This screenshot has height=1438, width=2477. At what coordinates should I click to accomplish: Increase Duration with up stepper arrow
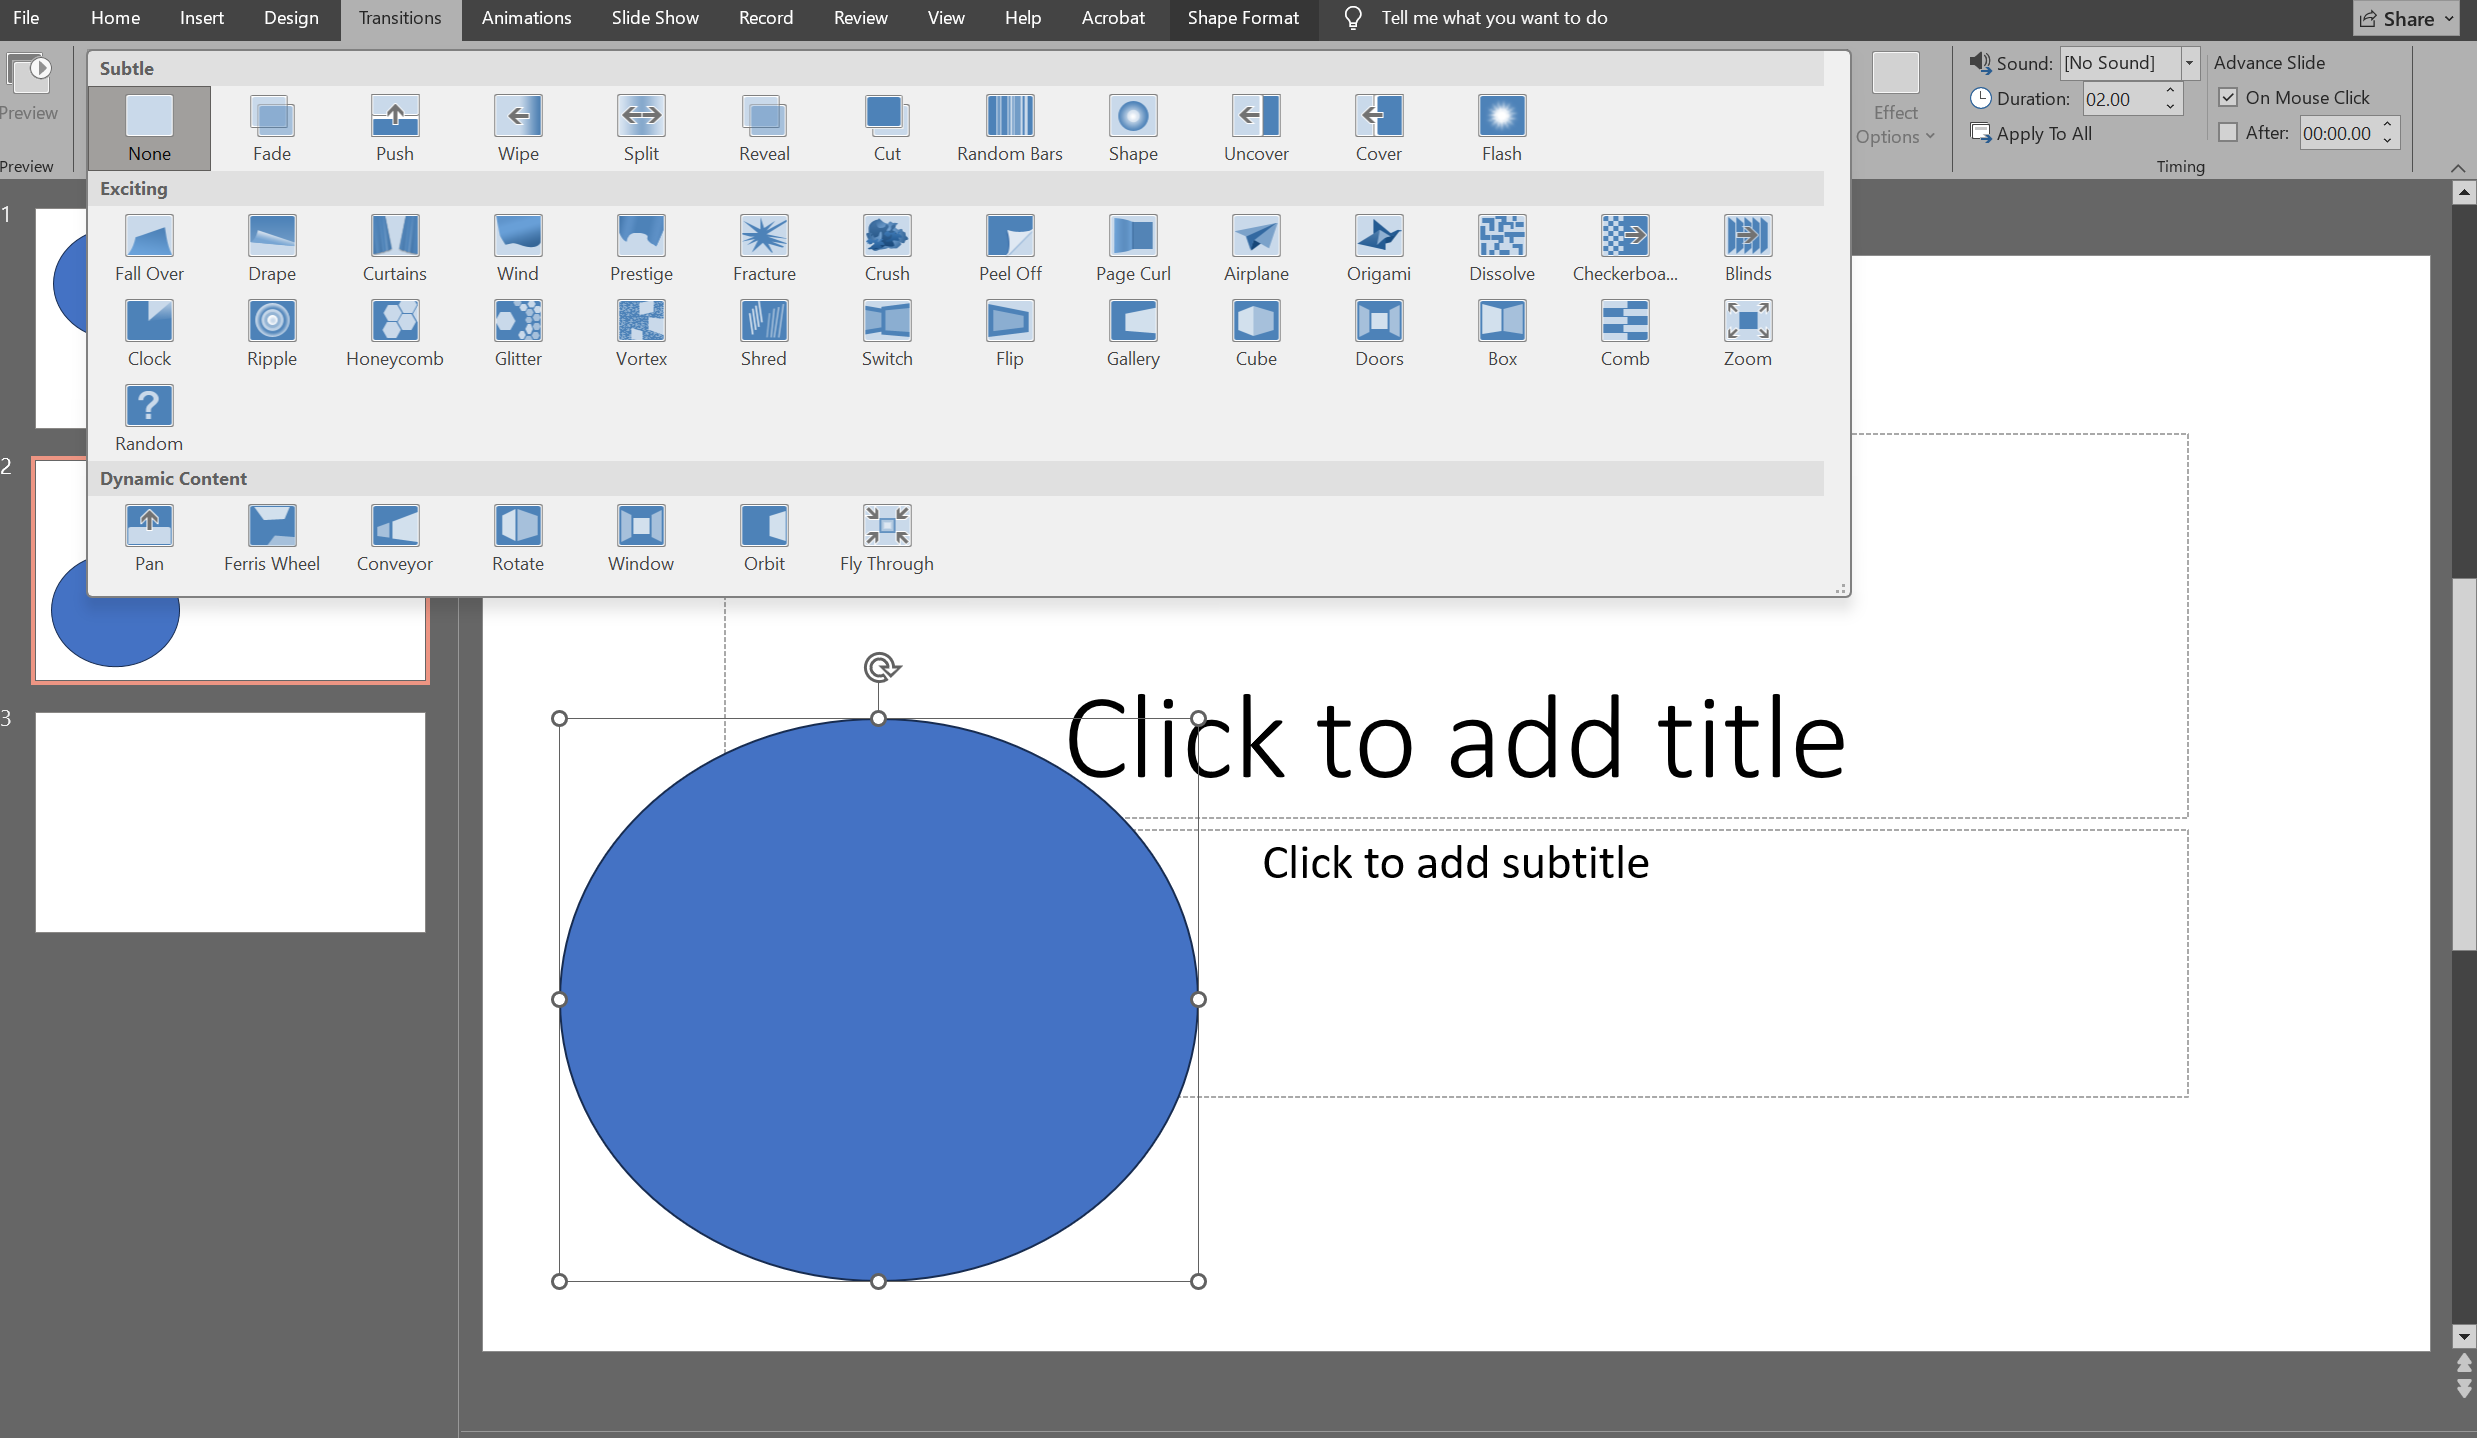pyautogui.click(x=2170, y=91)
